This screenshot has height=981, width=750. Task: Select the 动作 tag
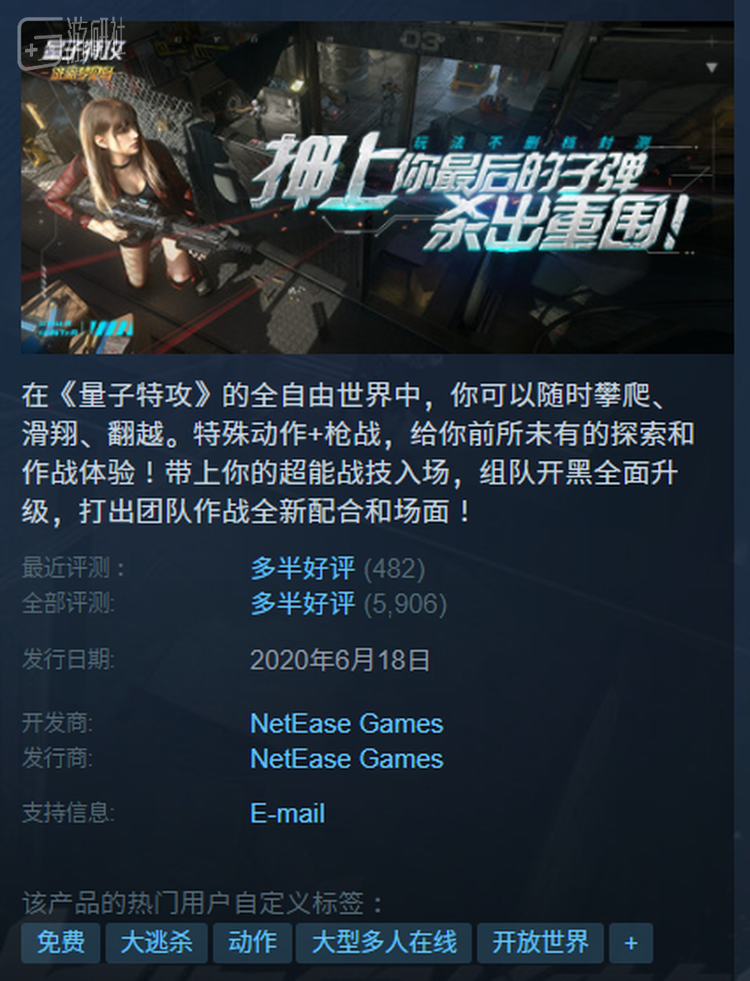pyautogui.click(x=252, y=942)
